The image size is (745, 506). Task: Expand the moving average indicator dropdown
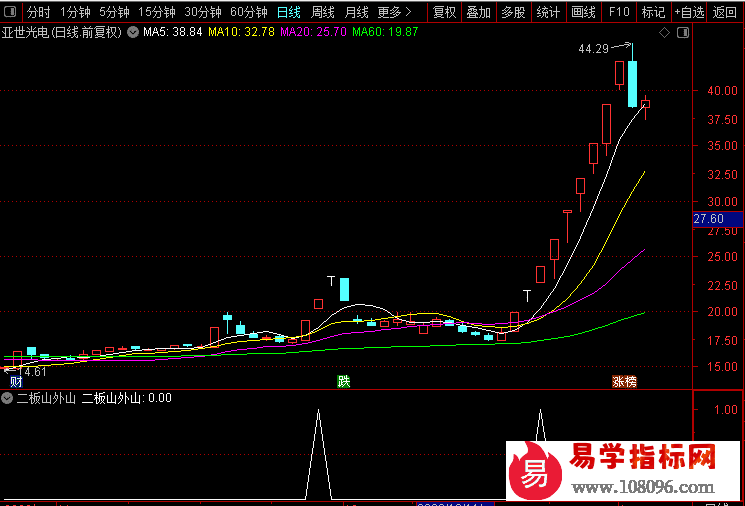(133, 32)
